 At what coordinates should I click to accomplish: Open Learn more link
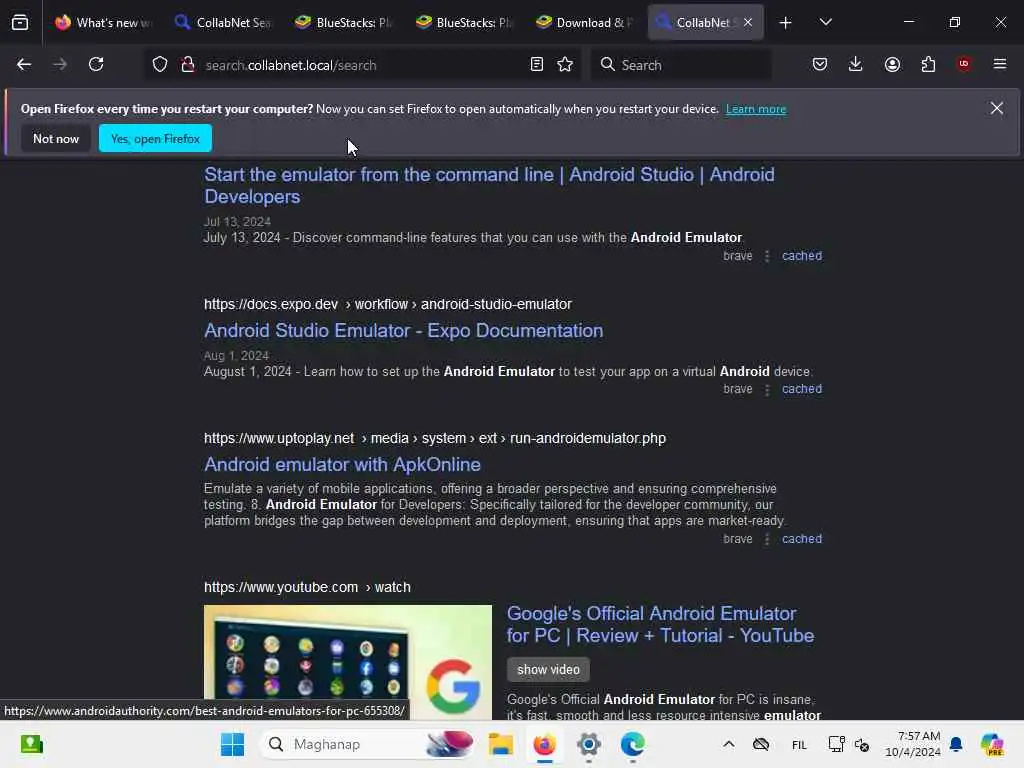click(756, 109)
